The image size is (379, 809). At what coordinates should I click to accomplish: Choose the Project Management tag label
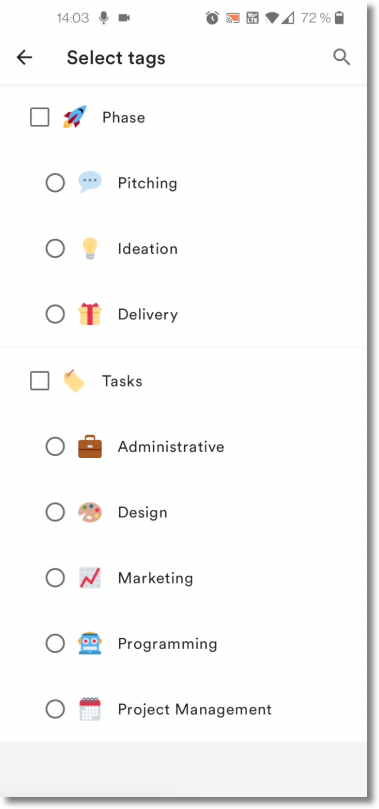pyautogui.click(x=194, y=709)
